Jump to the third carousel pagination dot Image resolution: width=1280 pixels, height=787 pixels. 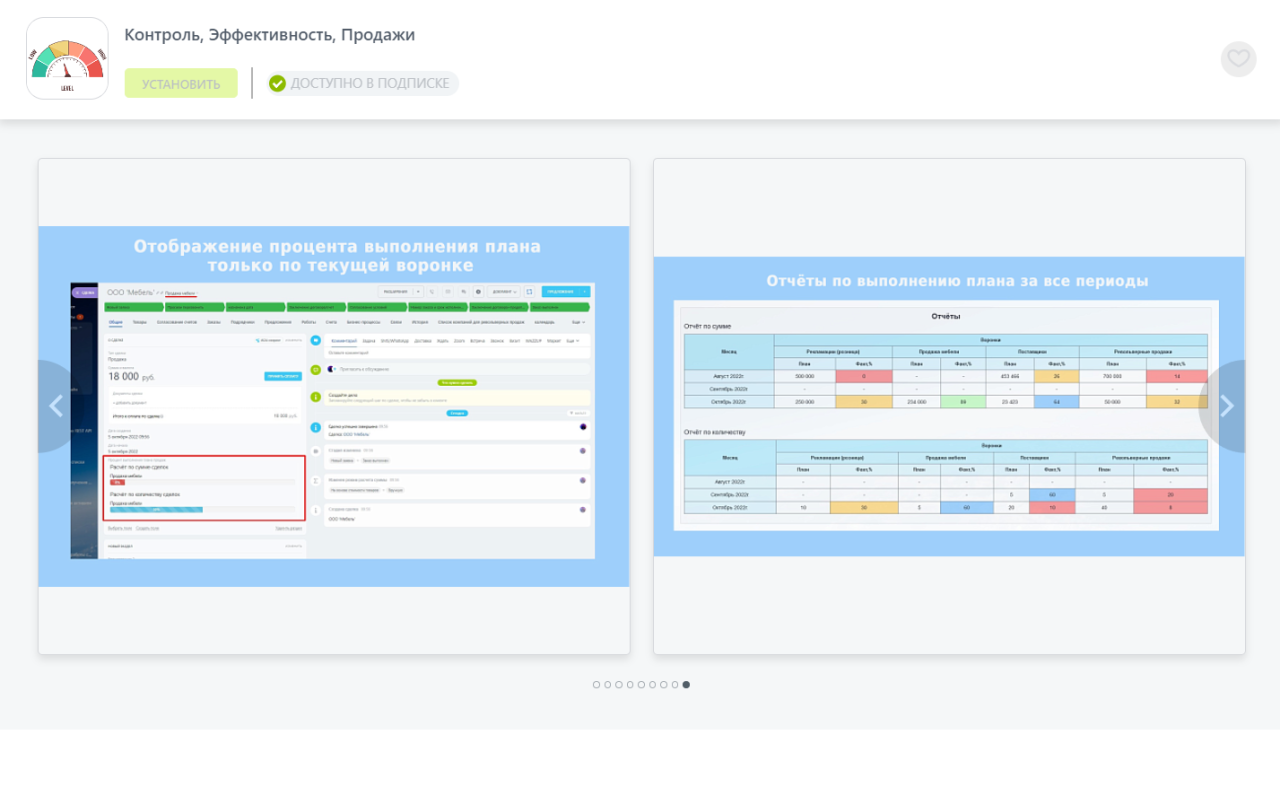click(x=619, y=685)
